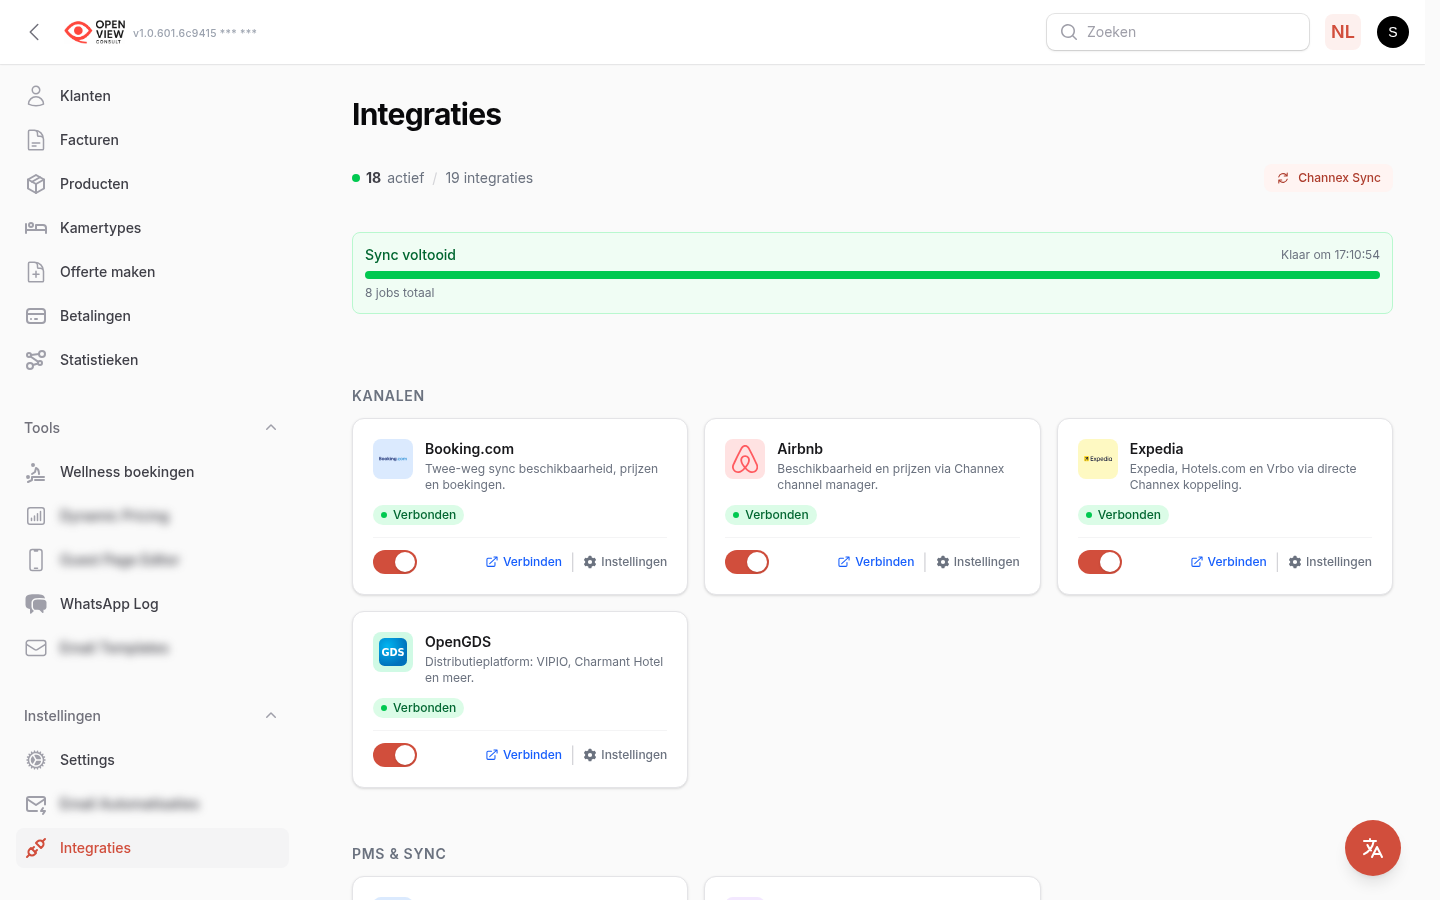Click Verbinden link for Booking.com
Image resolution: width=1440 pixels, height=900 pixels.
point(524,562)
